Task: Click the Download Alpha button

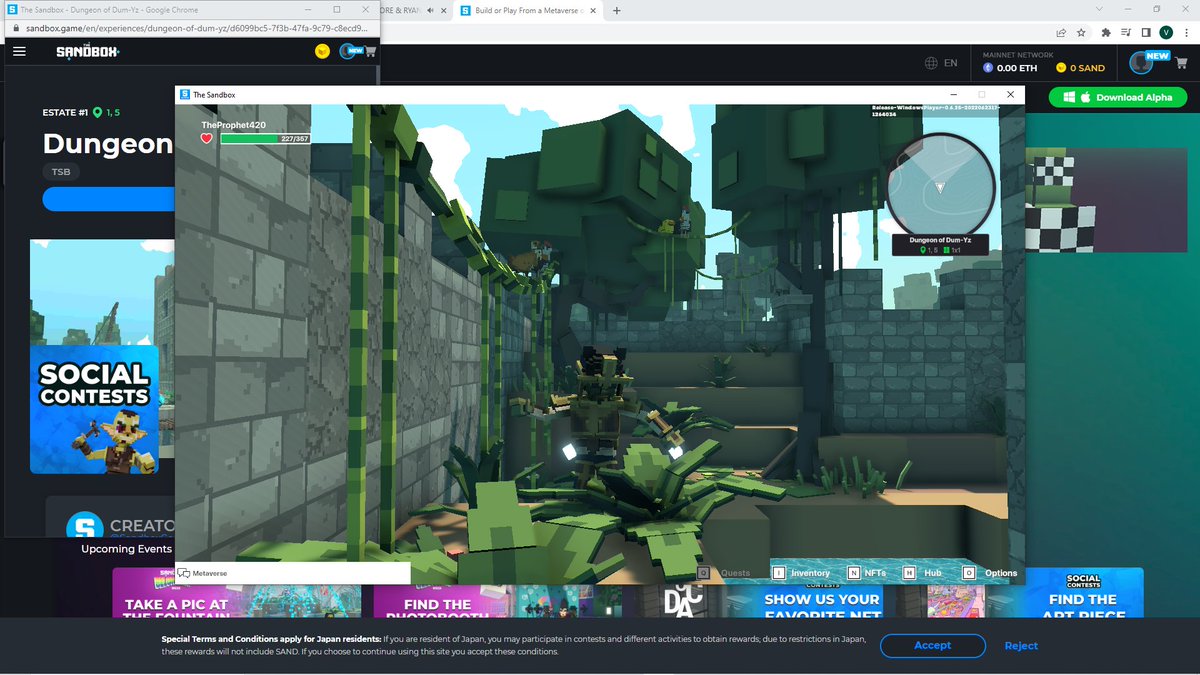Action: click(1117, 97)
